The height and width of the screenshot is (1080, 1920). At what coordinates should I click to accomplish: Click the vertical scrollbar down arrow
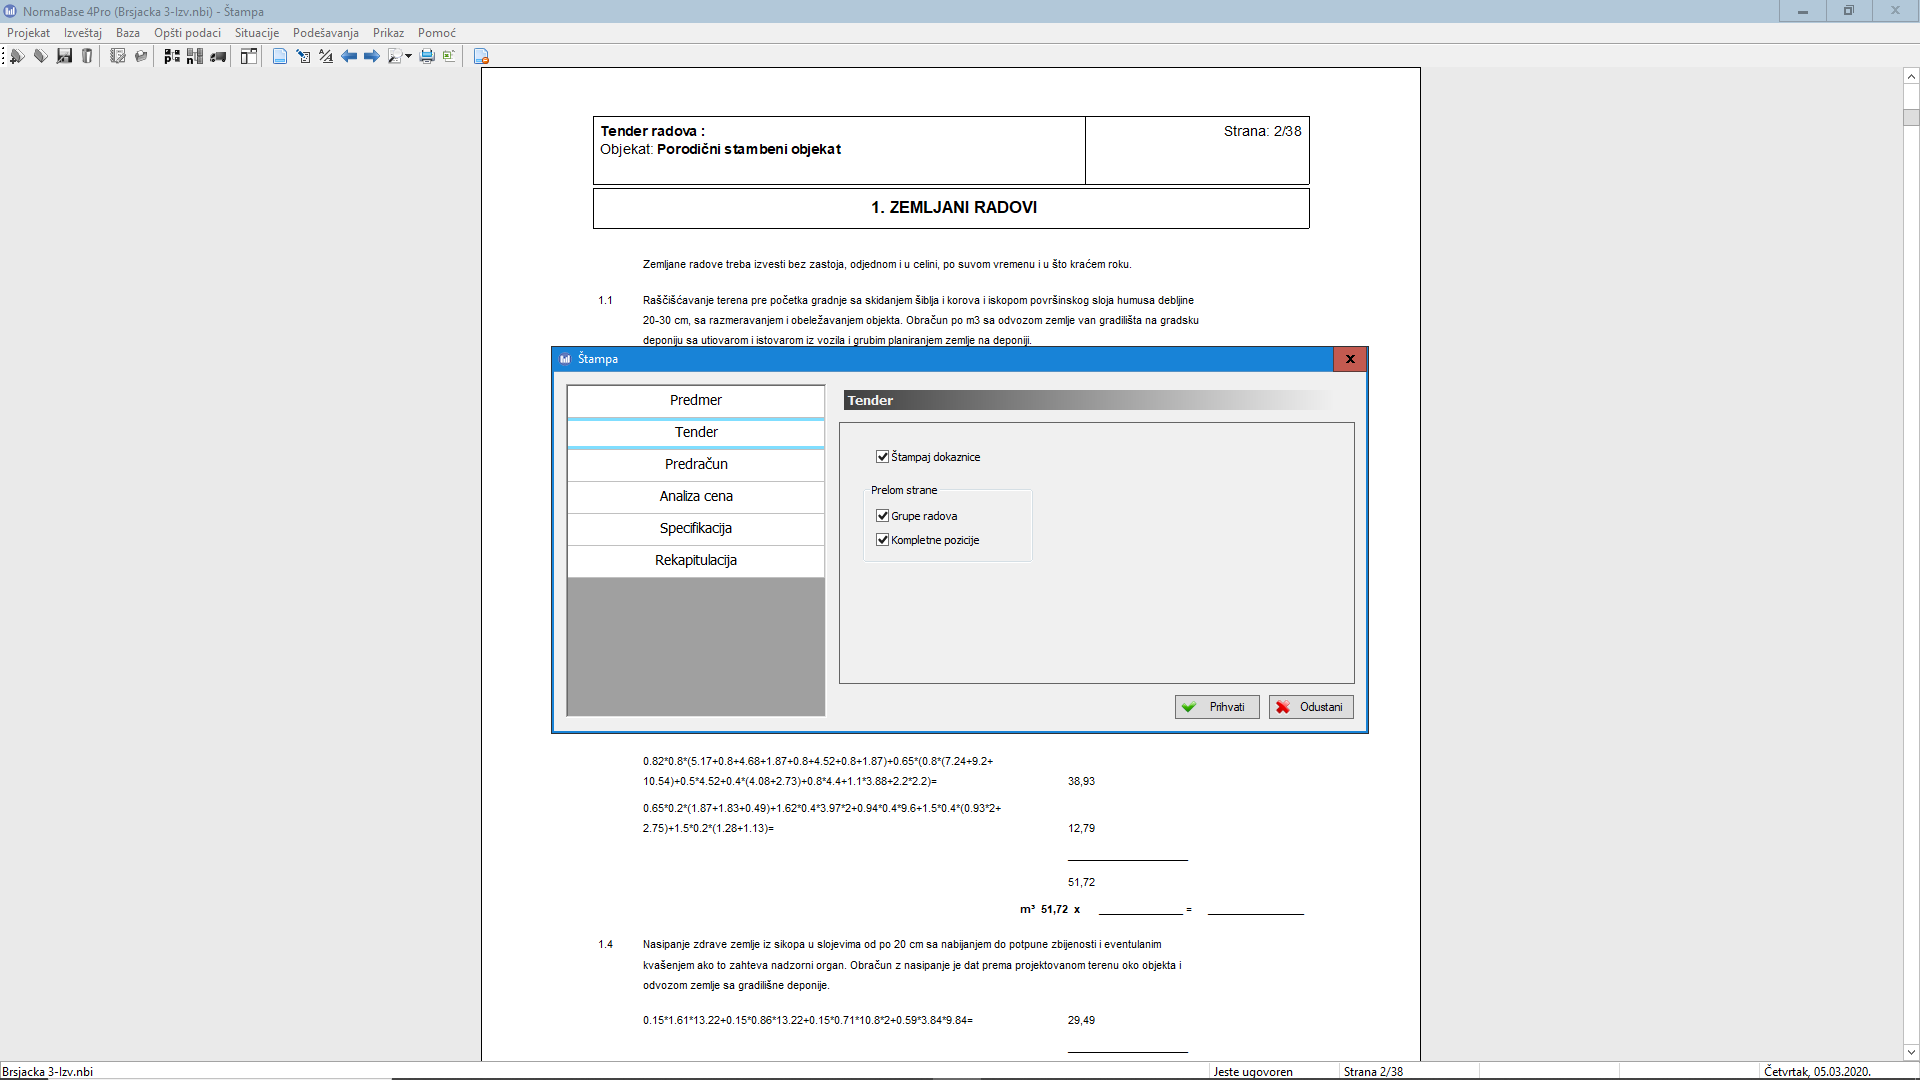click(1911, 1051)
